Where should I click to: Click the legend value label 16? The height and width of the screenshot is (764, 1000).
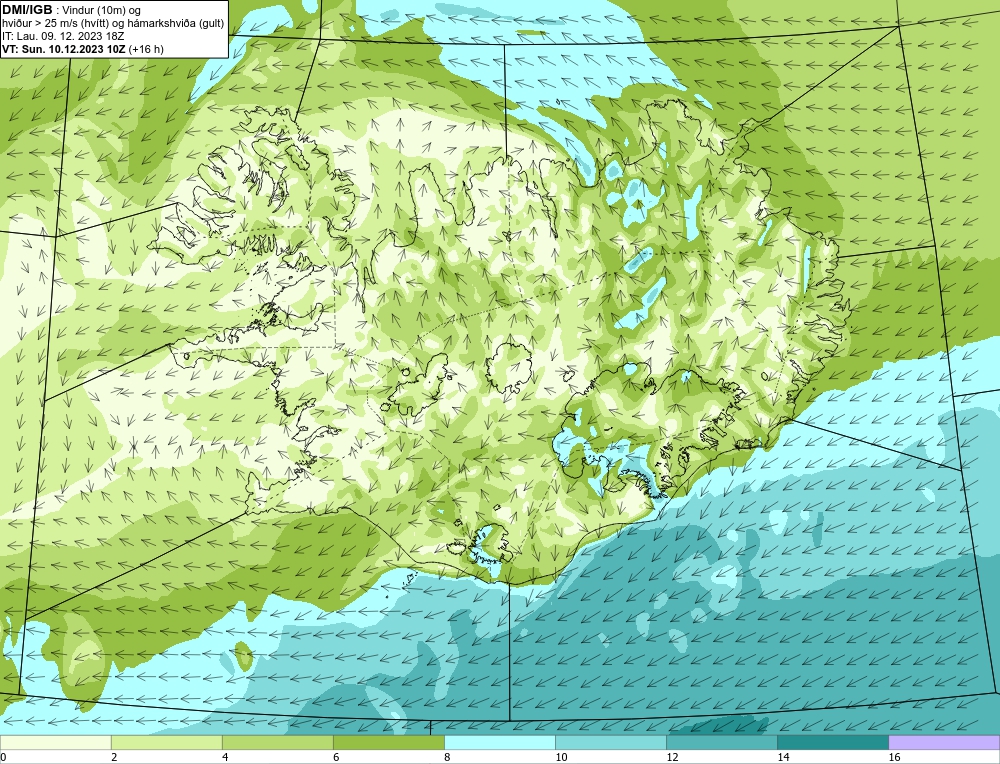pyautogui.click(x=894, y=757)
